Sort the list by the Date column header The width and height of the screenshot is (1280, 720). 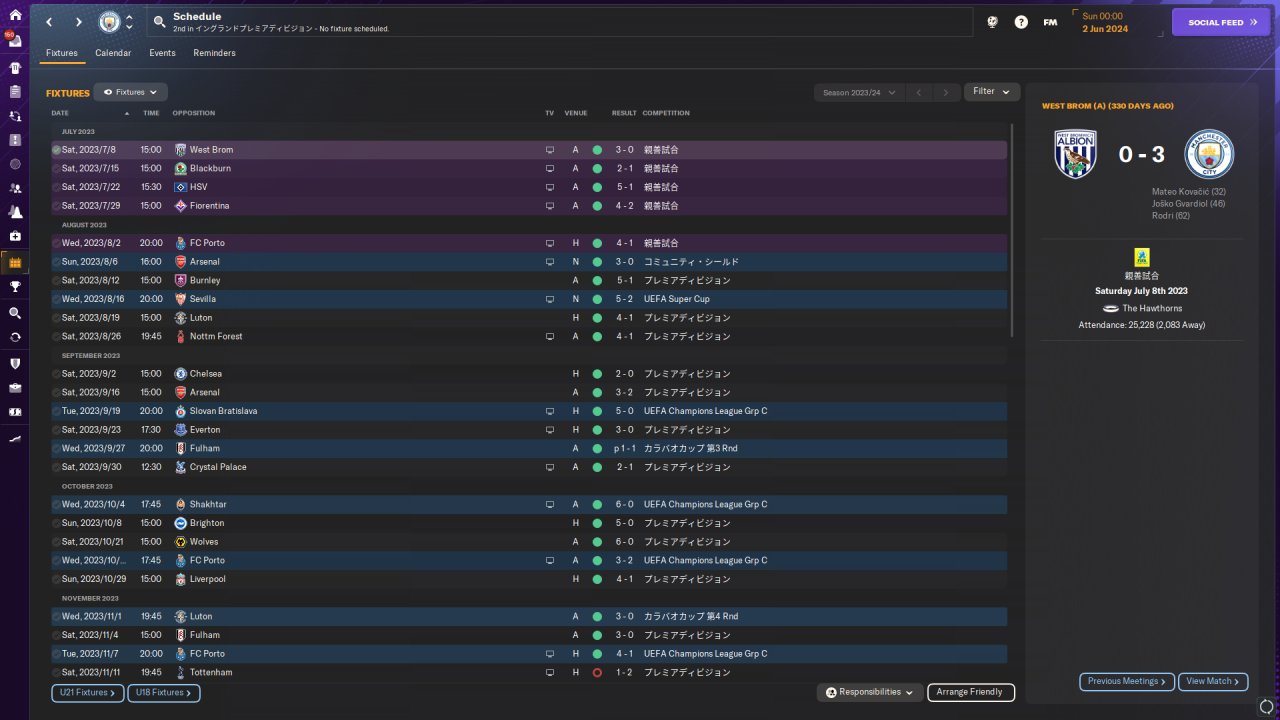[90, 113]
